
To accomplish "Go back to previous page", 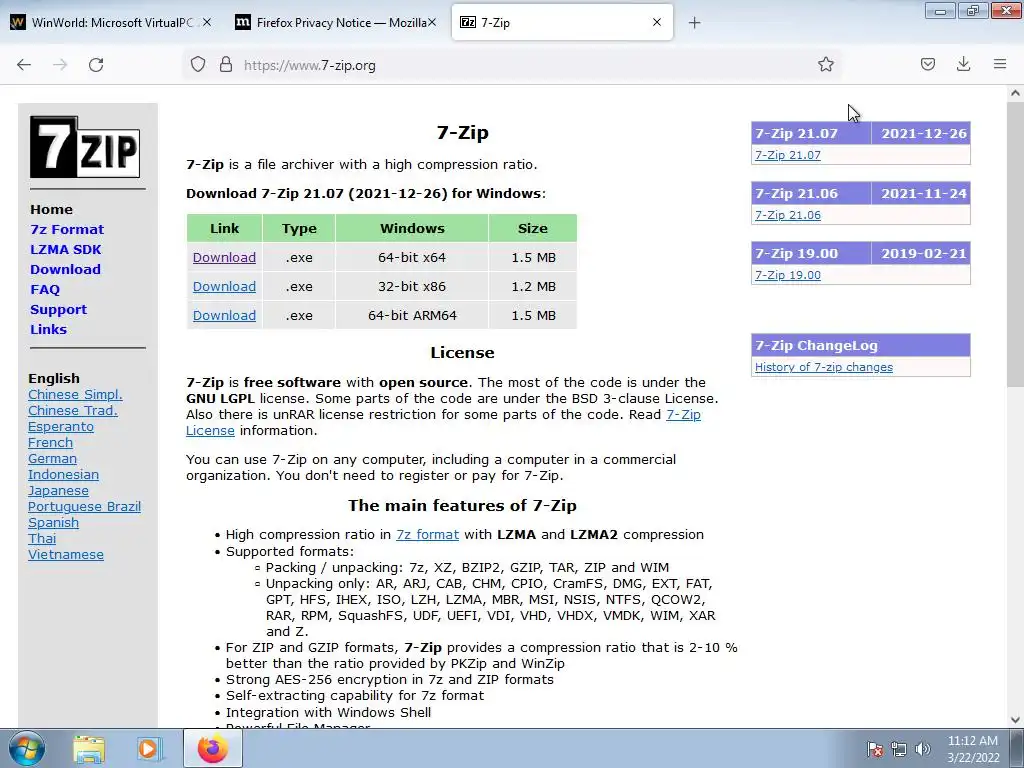I will coord(24,65).
